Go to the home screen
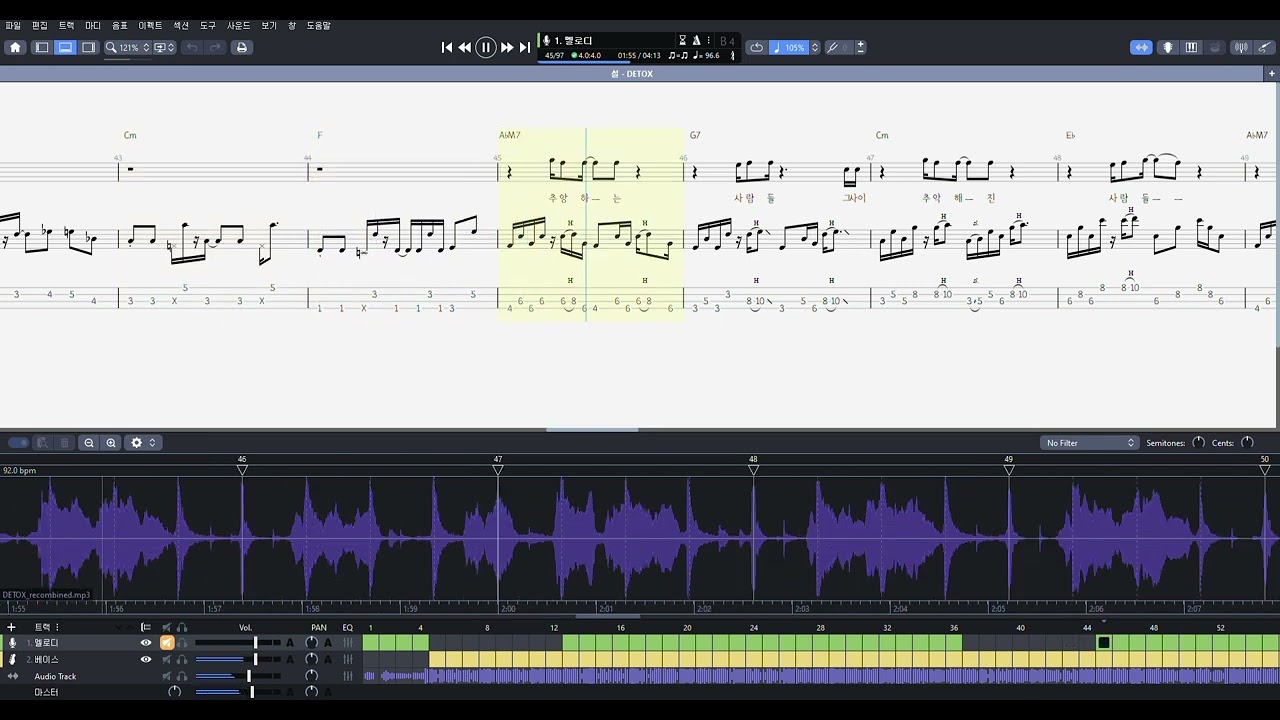Screen dimensions: 1280x720 click(15, 47)
